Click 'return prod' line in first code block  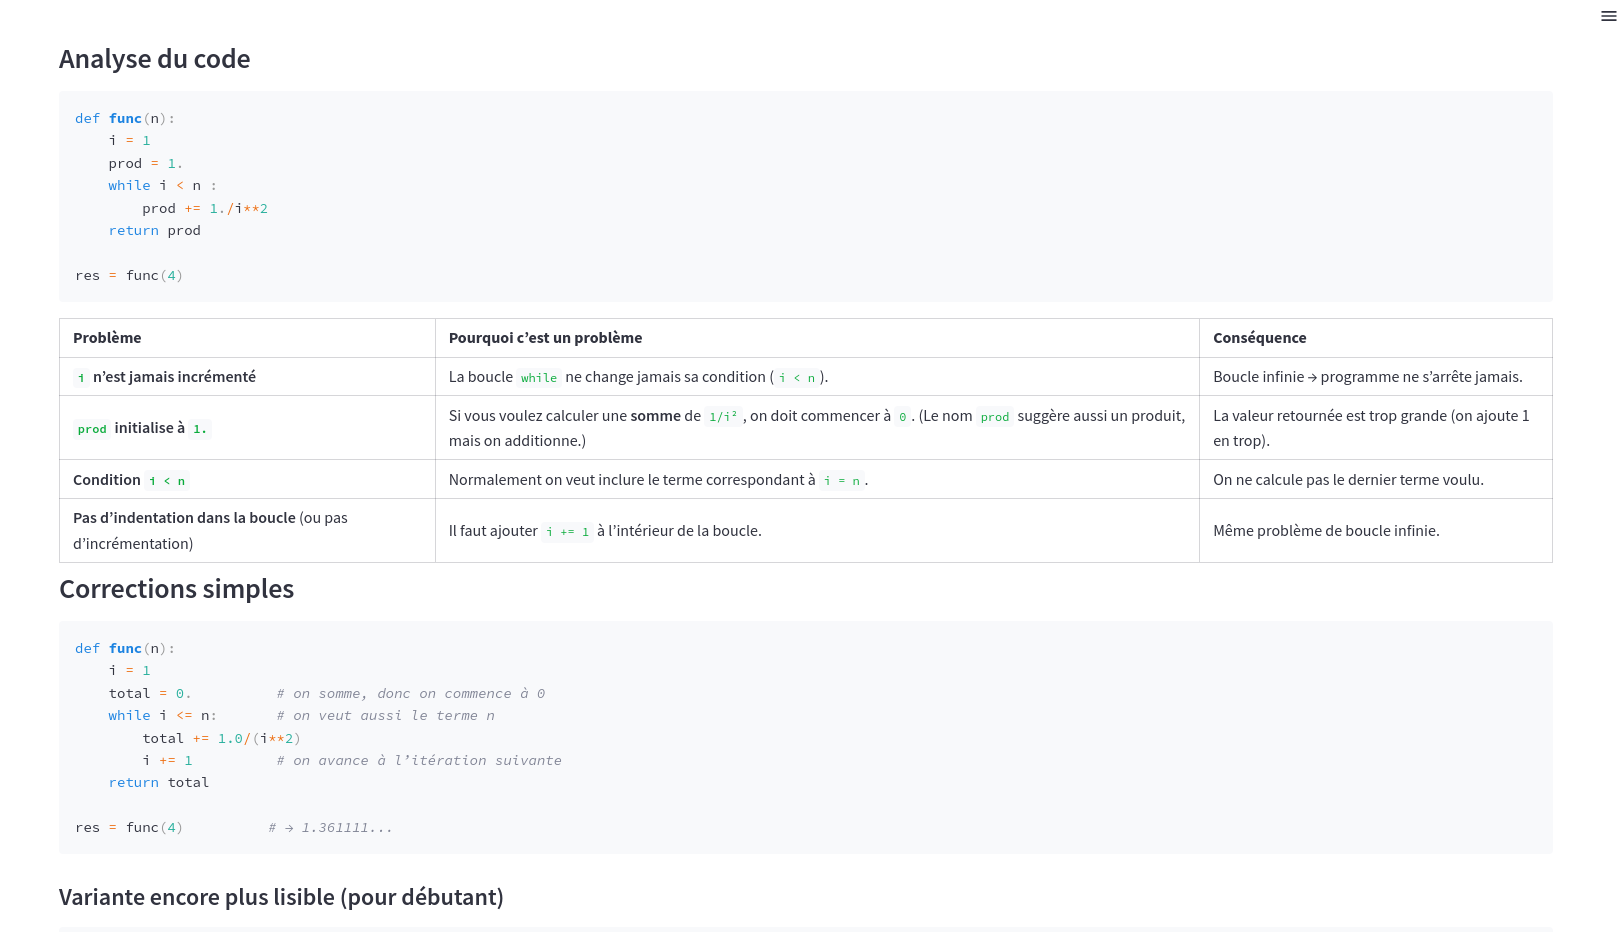coord(154,231)
